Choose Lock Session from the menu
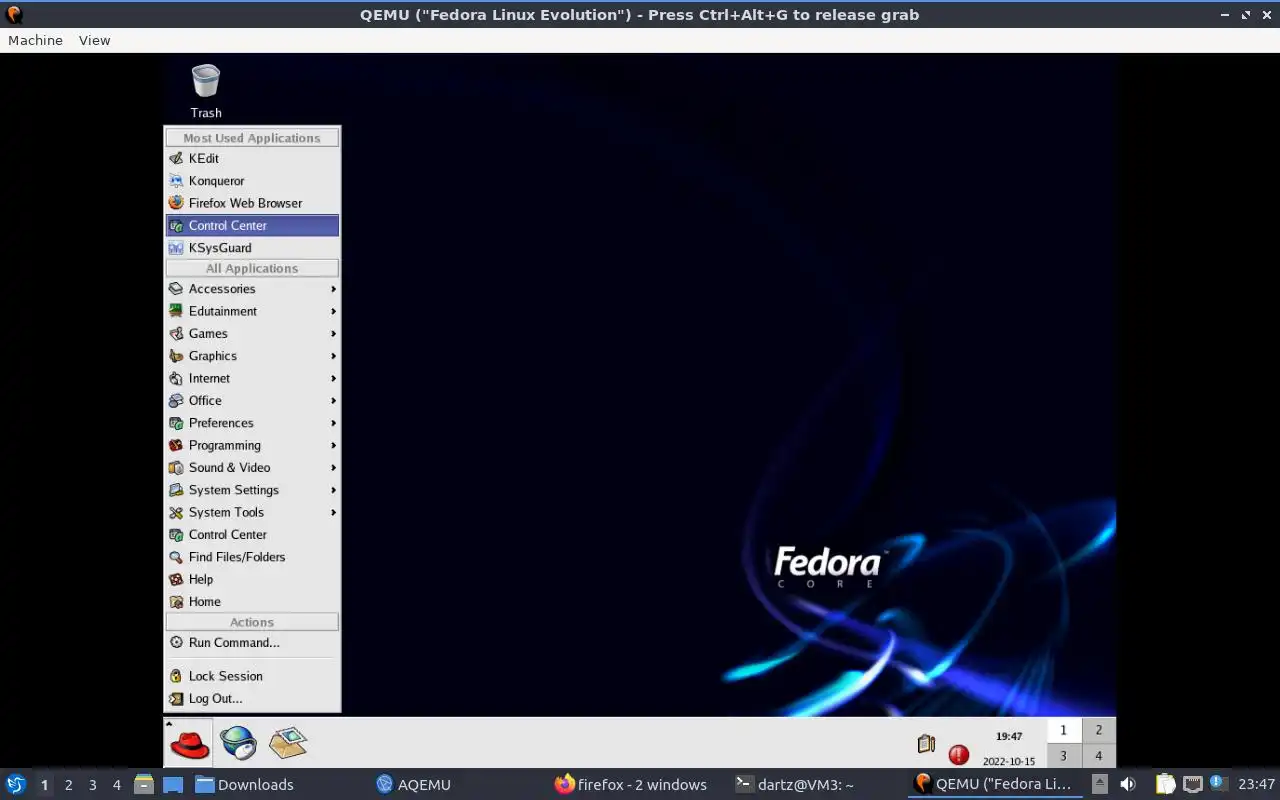Screen dimensions: 1280x800 click(252, 676)
